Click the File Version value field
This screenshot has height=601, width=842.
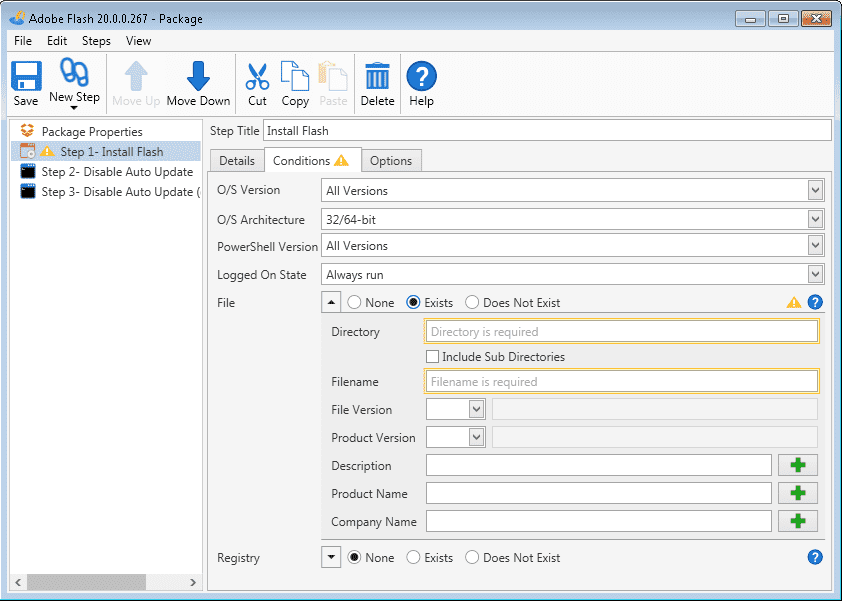[655, 409]
